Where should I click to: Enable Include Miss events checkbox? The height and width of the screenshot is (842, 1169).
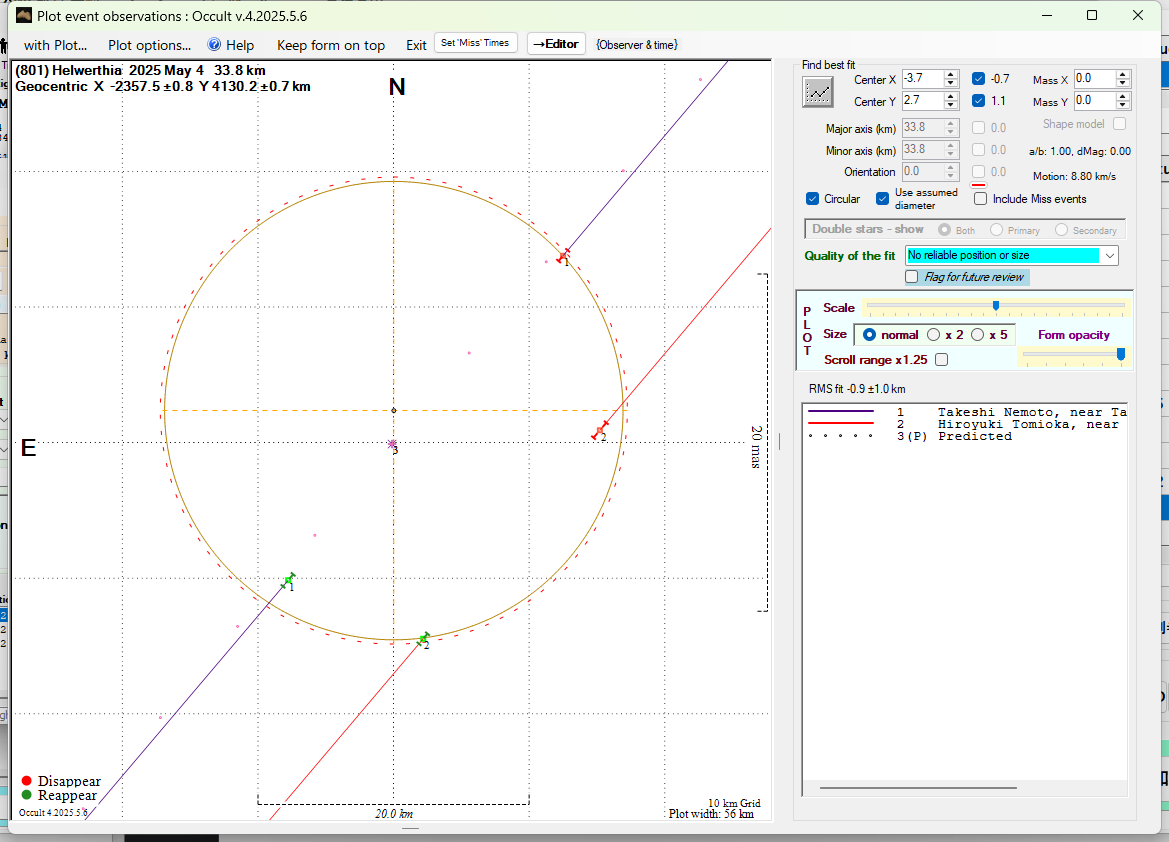[x=981, y=199]
